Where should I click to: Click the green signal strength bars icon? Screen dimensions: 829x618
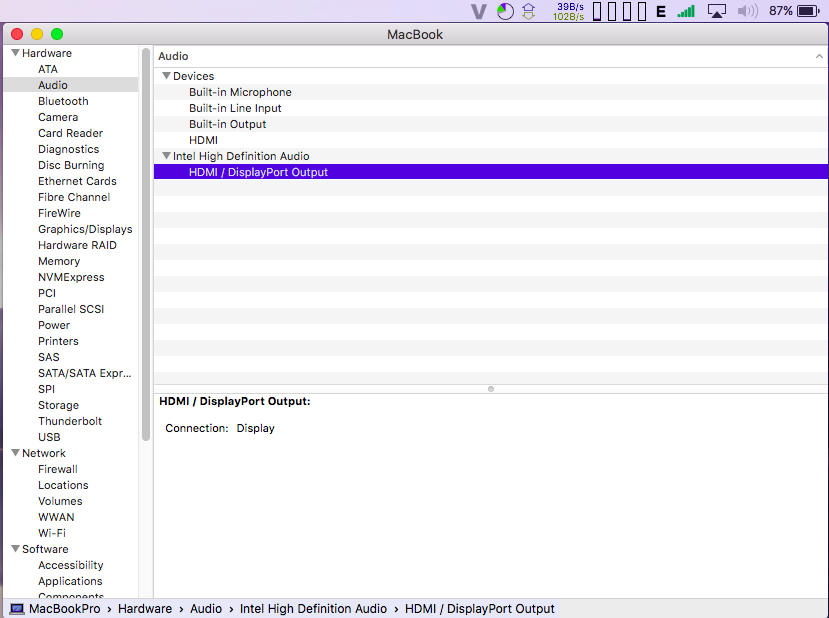[686, 11]
